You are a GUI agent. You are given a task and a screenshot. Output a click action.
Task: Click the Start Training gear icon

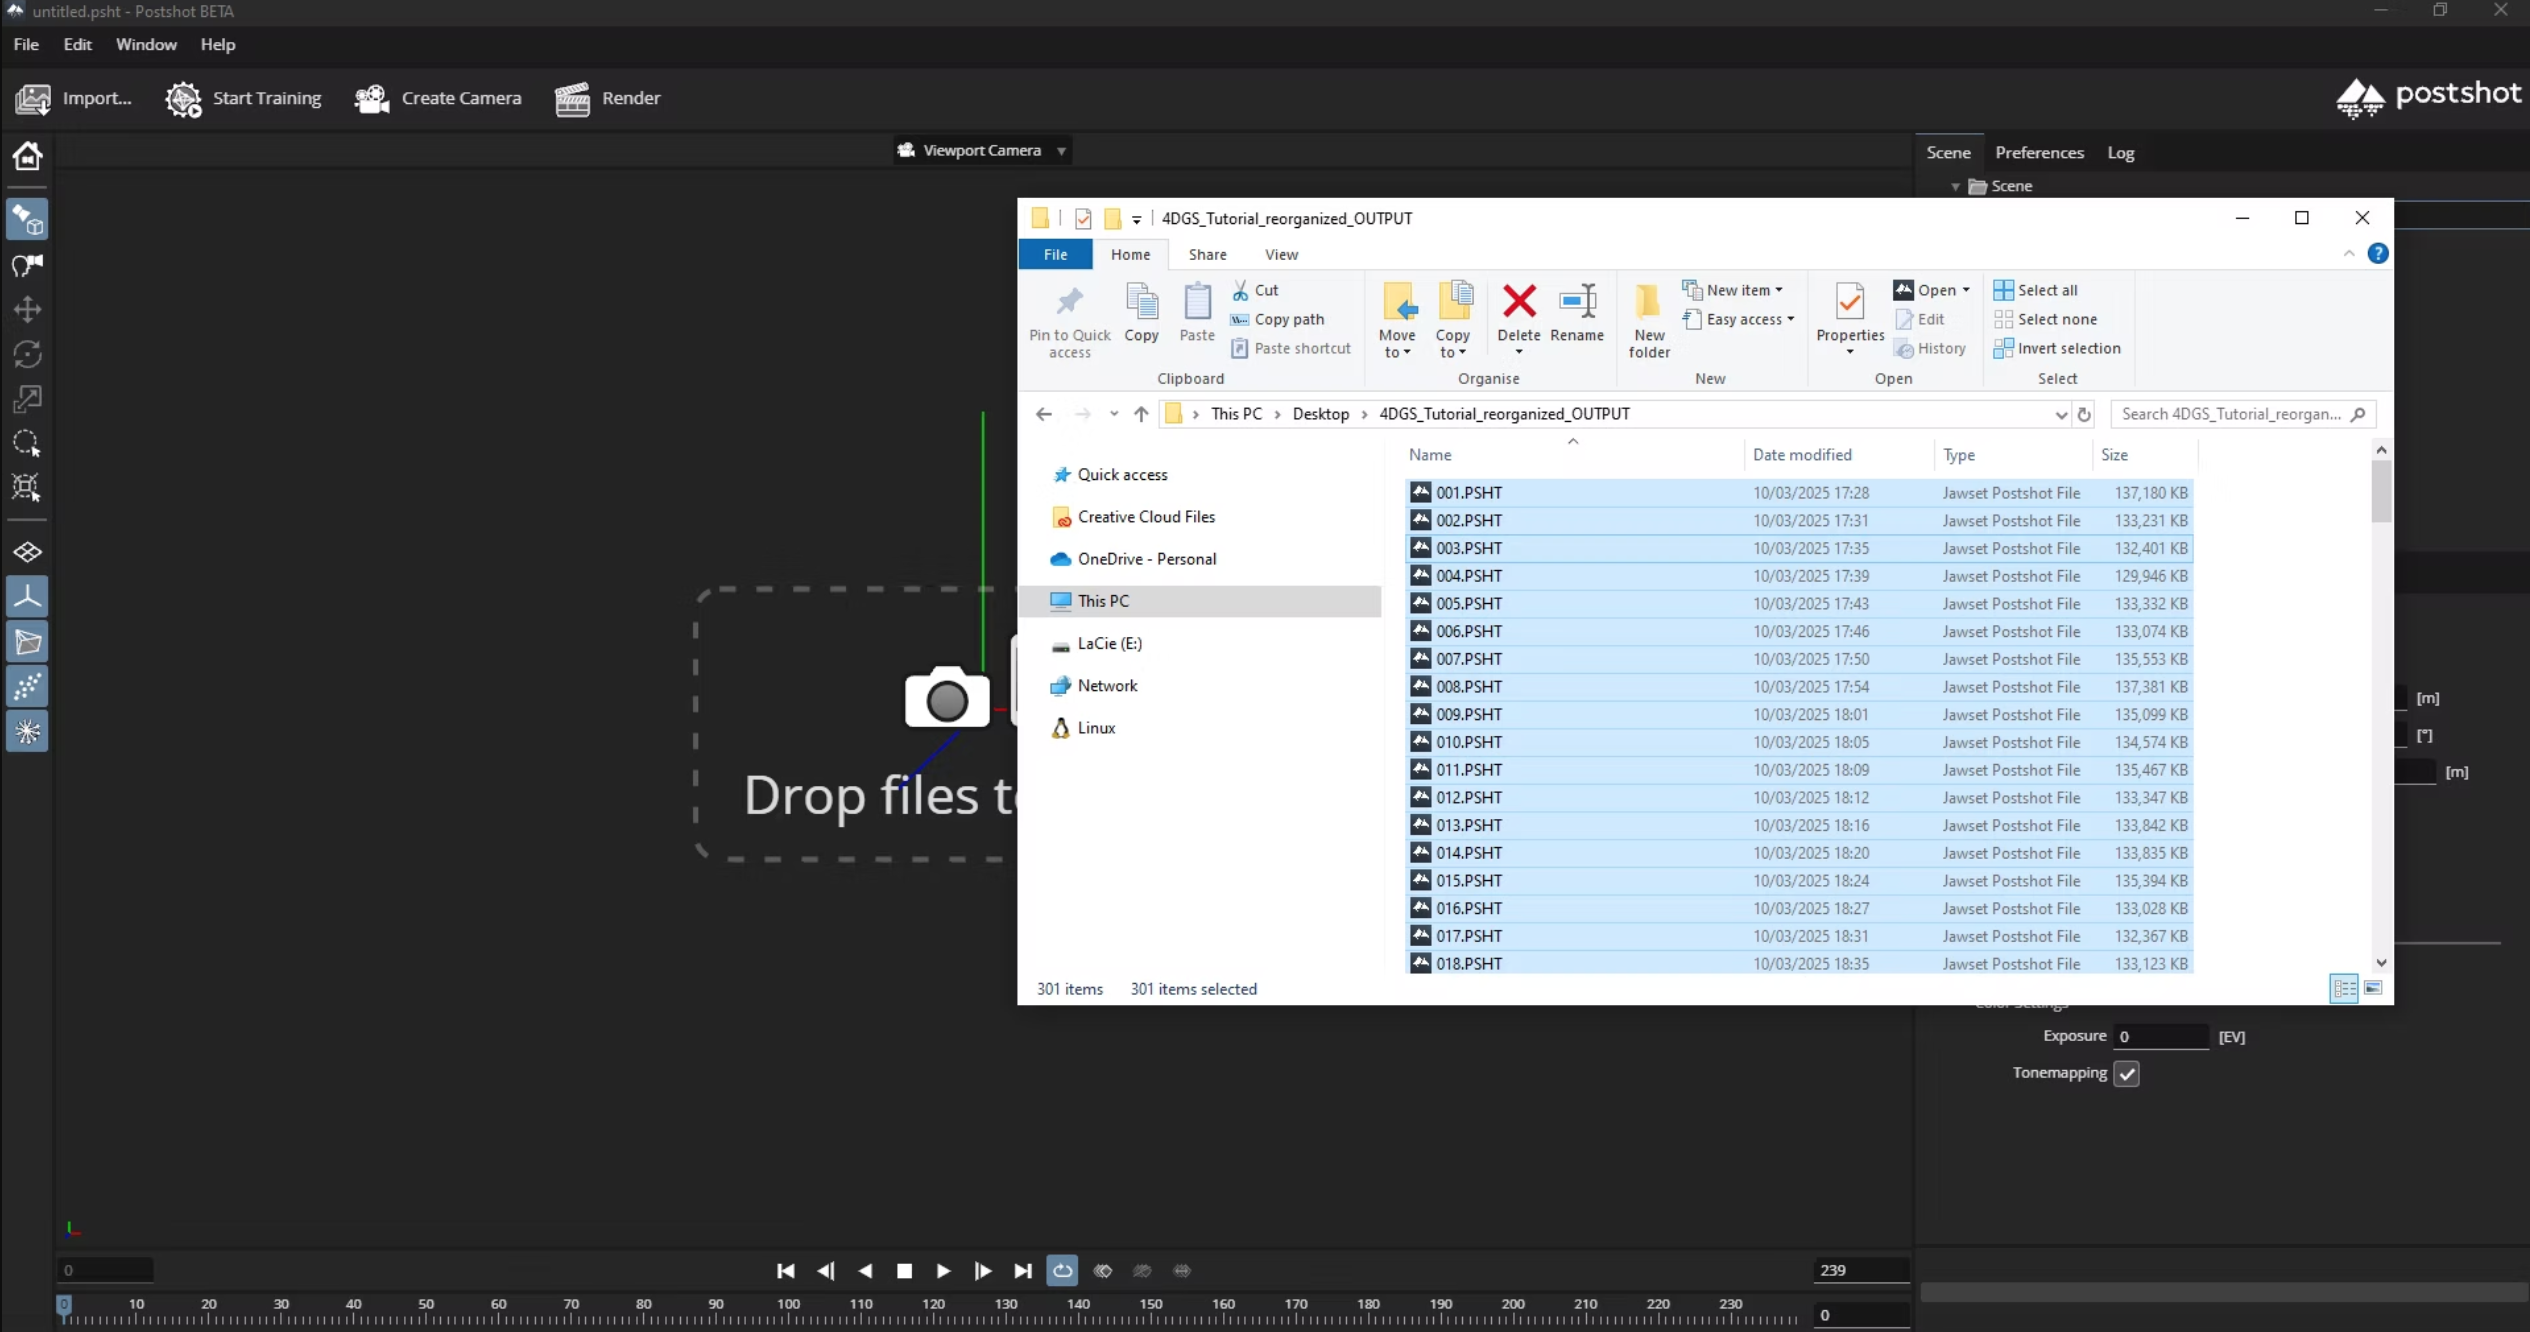click(x=183, y=98)
